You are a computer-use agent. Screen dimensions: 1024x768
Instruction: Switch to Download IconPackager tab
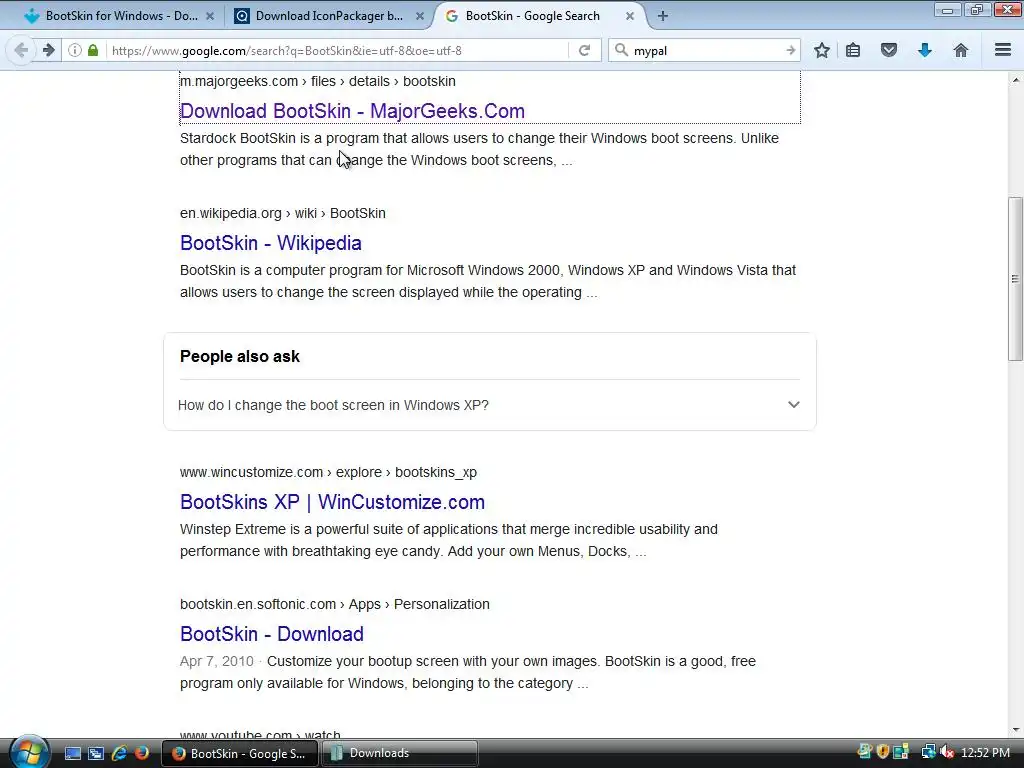pyautogui.click(x=328, y=16)
